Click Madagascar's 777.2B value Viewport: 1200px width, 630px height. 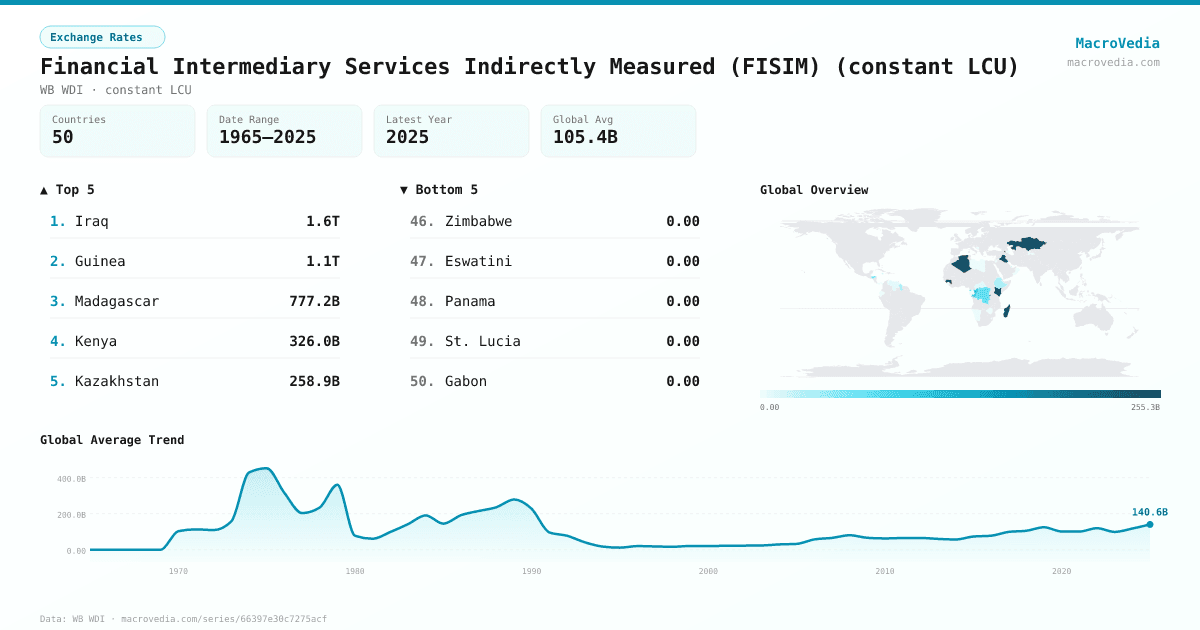click(314, 301)
